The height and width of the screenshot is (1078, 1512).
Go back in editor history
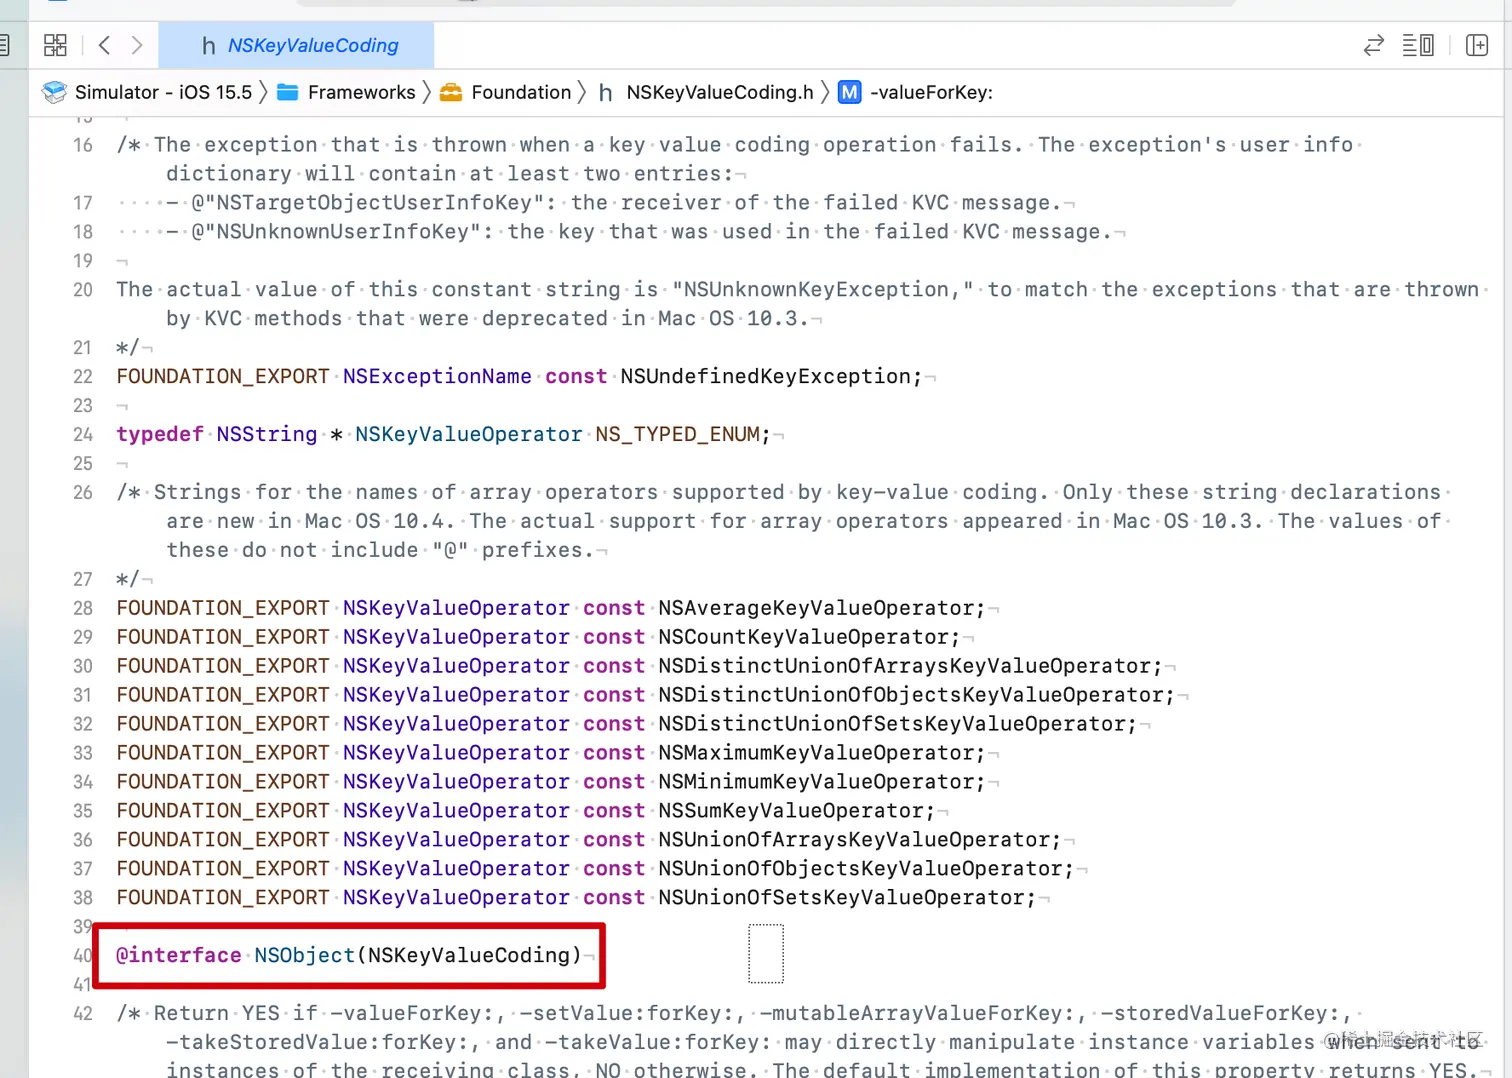tap(104, 45)
